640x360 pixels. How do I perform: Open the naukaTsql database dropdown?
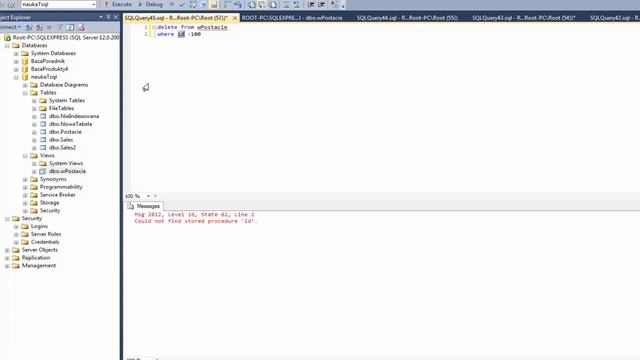(x=93, y=4)
